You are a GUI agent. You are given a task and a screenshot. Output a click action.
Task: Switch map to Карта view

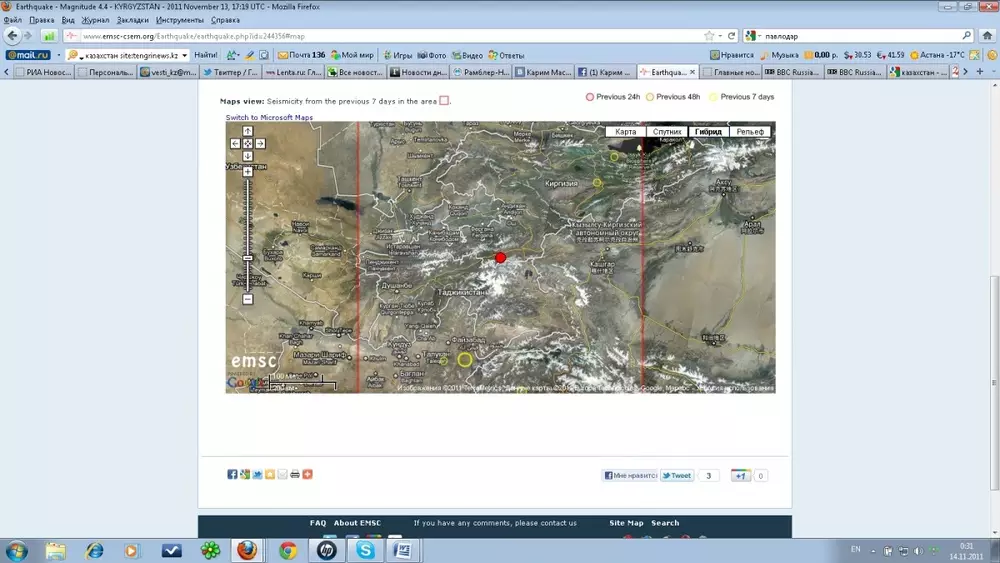(x=626, y=132)
